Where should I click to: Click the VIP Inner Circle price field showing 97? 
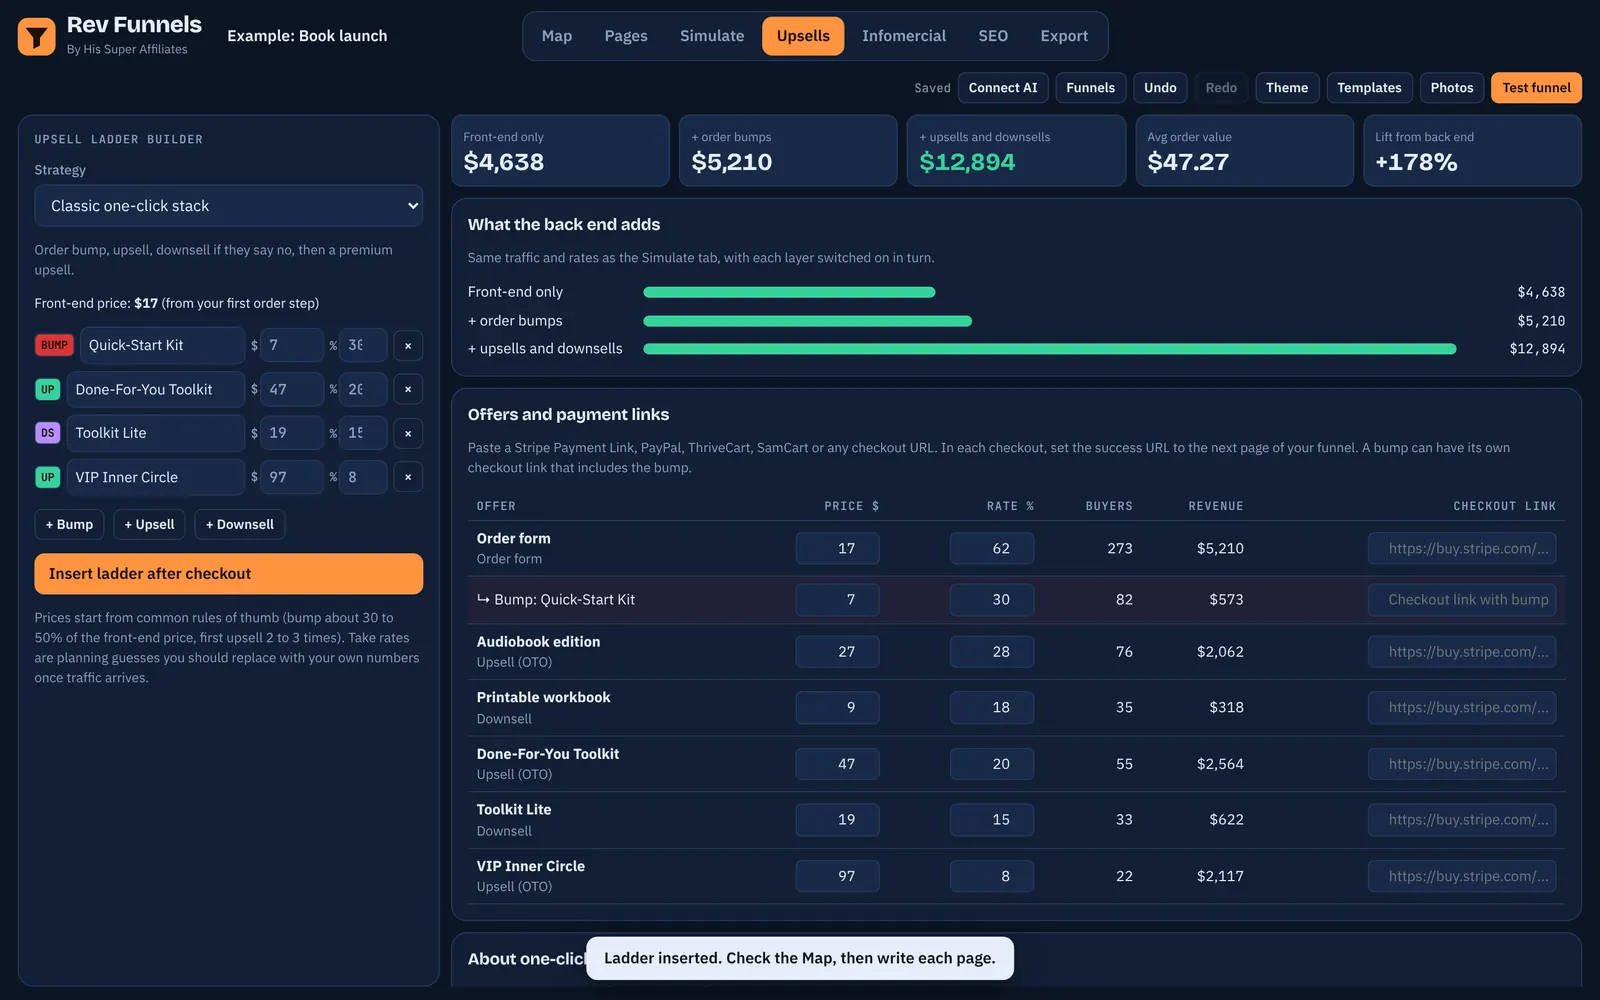[292, 477]
